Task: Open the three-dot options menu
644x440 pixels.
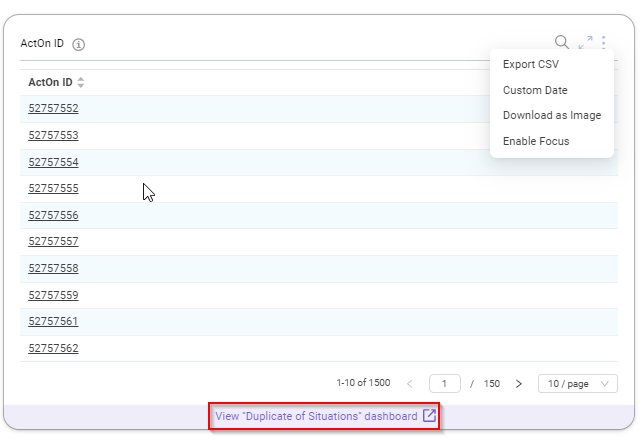Action: (x=603, y=42)
